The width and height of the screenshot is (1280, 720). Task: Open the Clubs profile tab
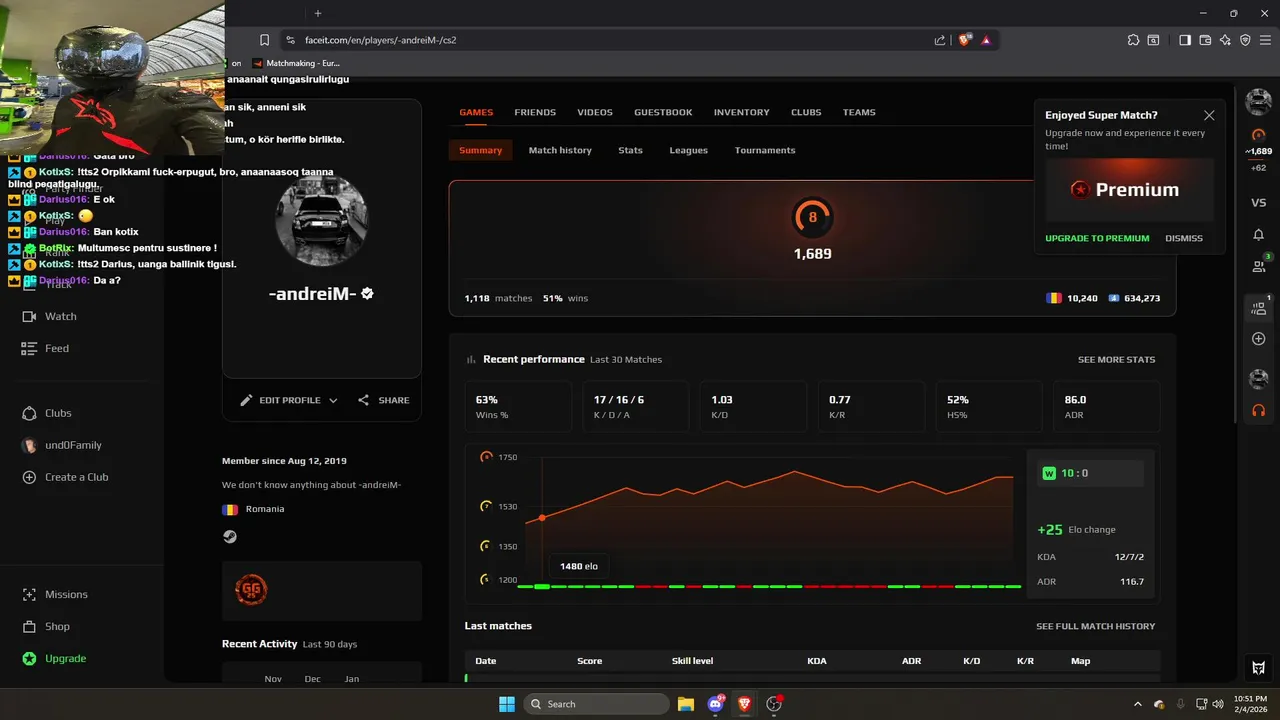pyautogui.click(x=806, y=112)
